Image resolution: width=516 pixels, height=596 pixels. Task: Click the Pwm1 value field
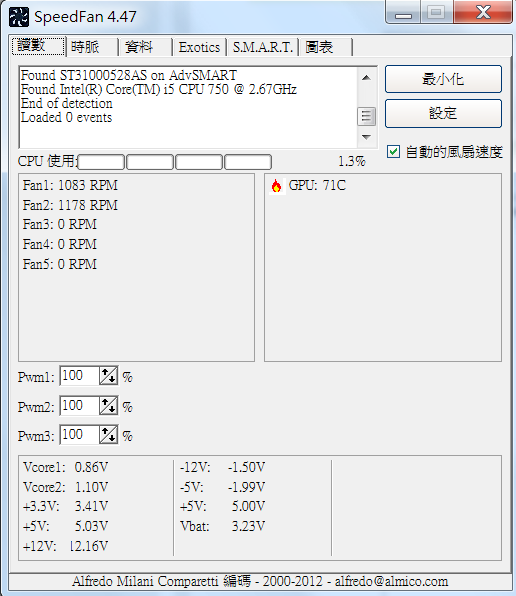point(79,376)
